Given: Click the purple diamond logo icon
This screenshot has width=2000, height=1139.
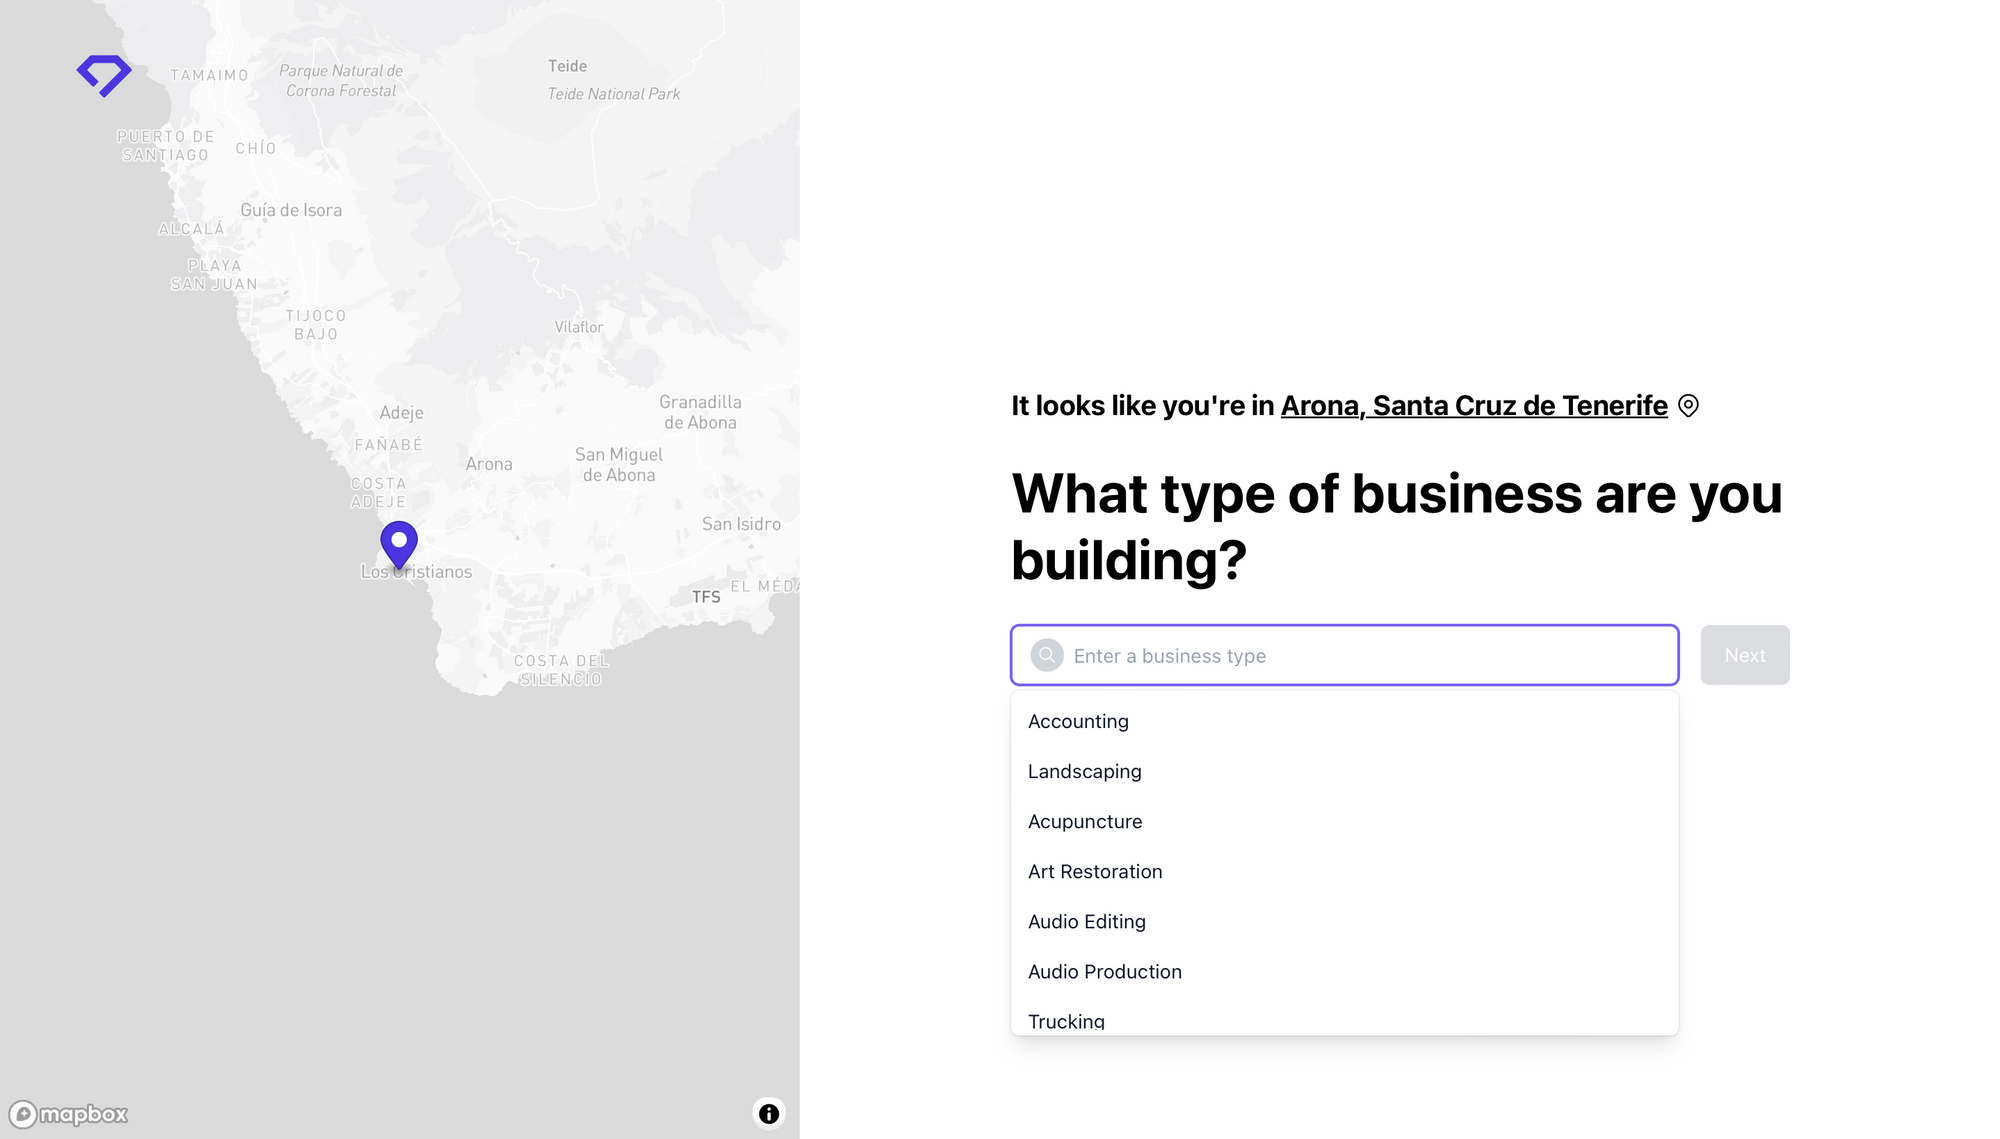Looking at the screenshot, I should pos(104,75).
